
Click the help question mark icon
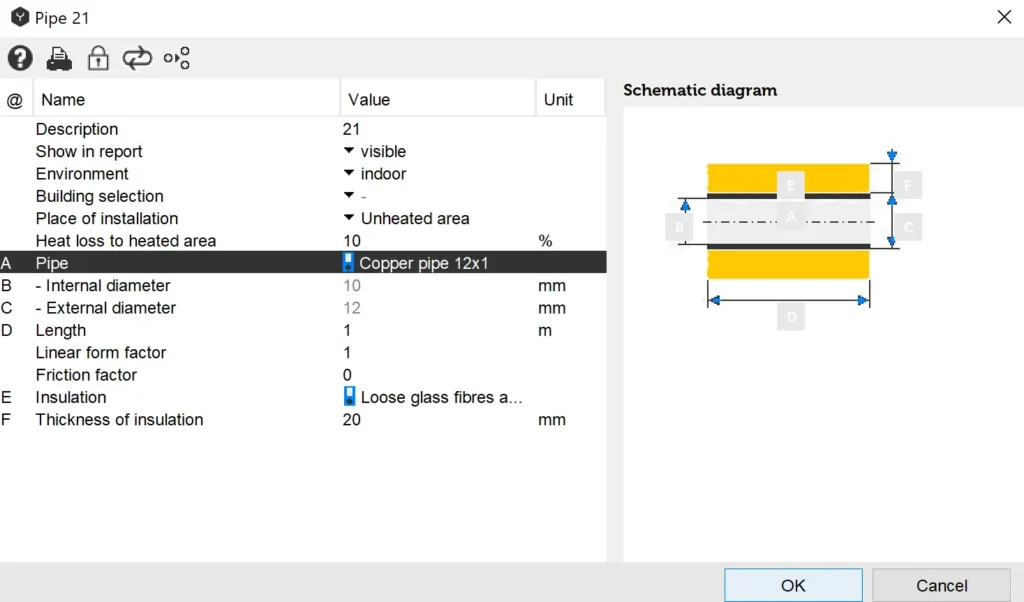pos(20,59)
